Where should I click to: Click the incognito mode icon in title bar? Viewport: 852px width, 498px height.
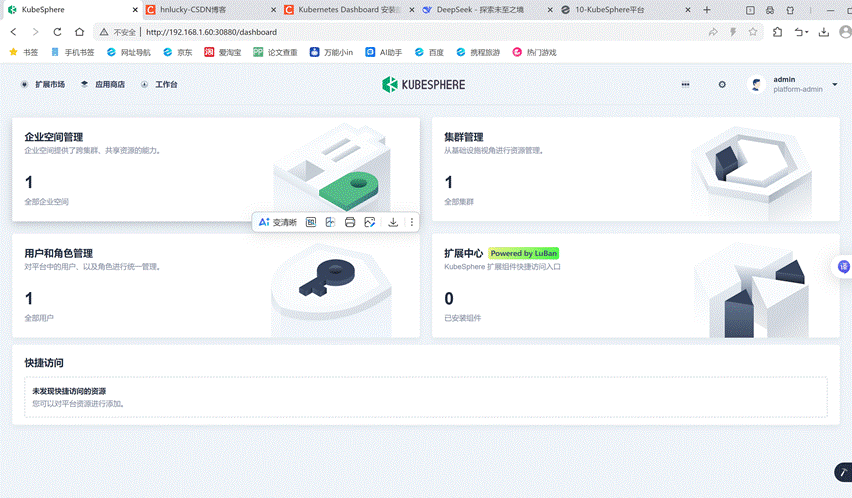[770, 10]
